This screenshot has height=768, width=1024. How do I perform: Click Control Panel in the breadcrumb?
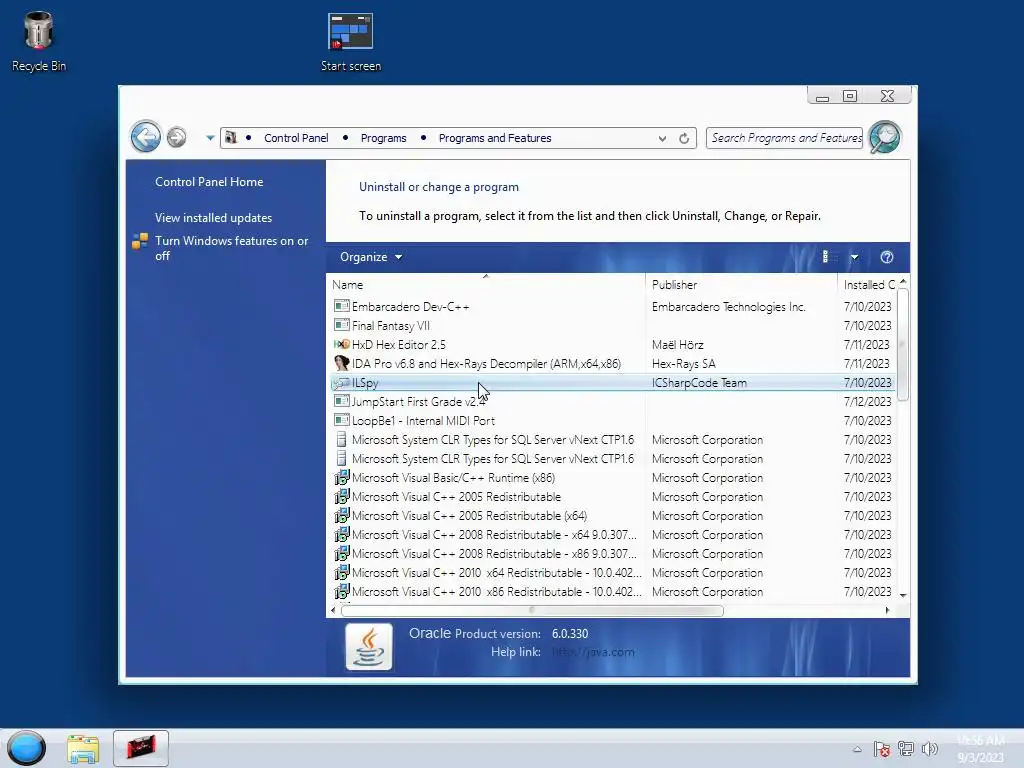(296, 138)
